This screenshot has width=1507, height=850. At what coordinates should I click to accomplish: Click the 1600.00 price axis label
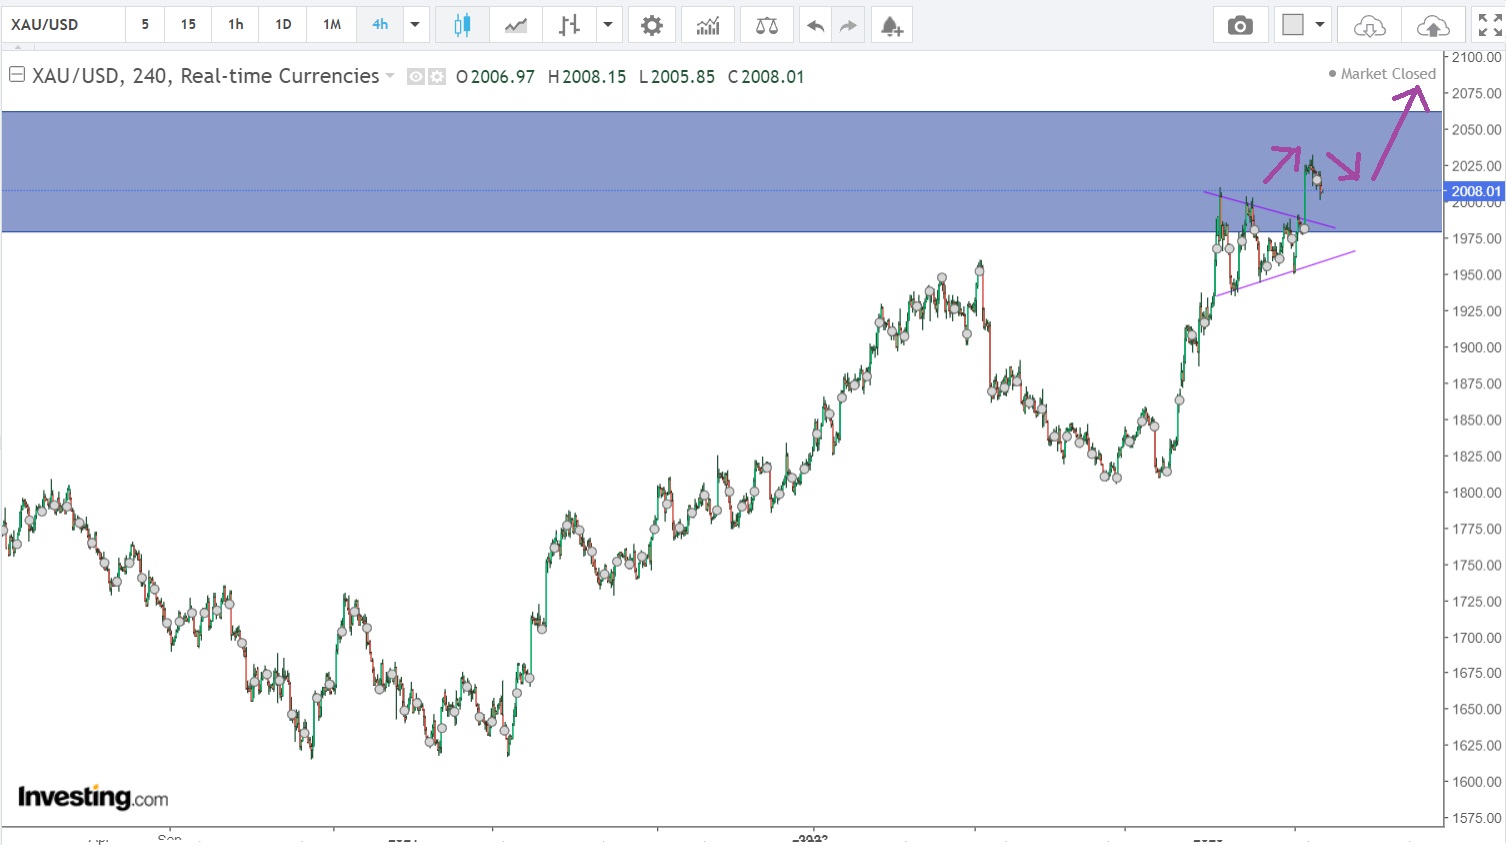pos(1476,782)
